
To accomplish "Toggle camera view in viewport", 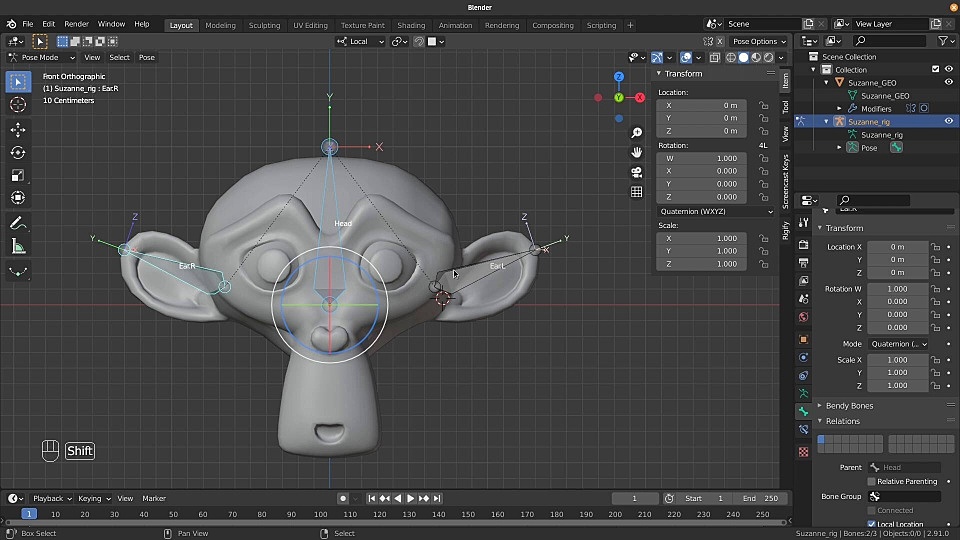I will click(x=636, y=172).
